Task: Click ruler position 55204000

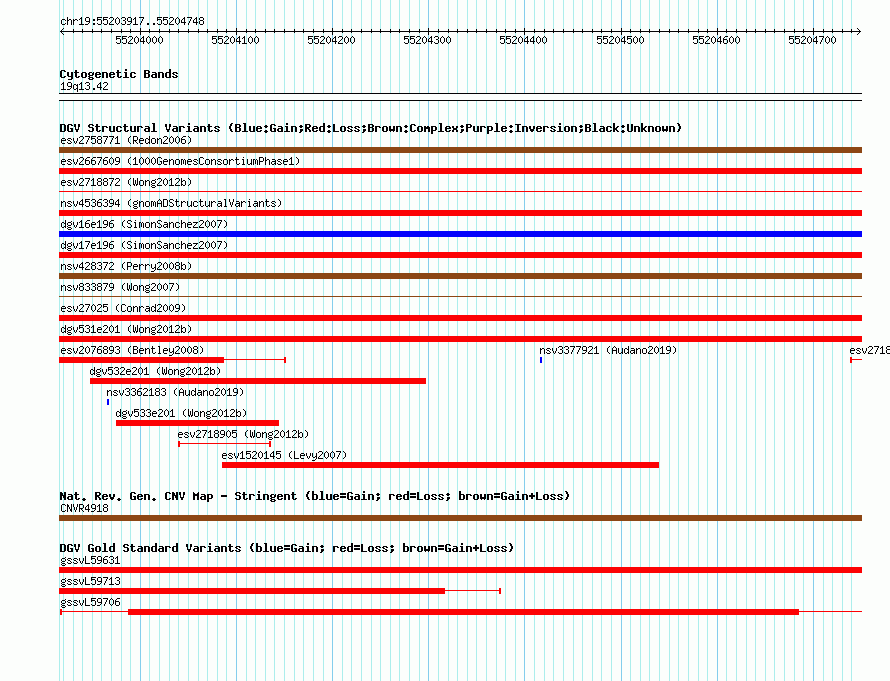Action: [x=139, y=40]
